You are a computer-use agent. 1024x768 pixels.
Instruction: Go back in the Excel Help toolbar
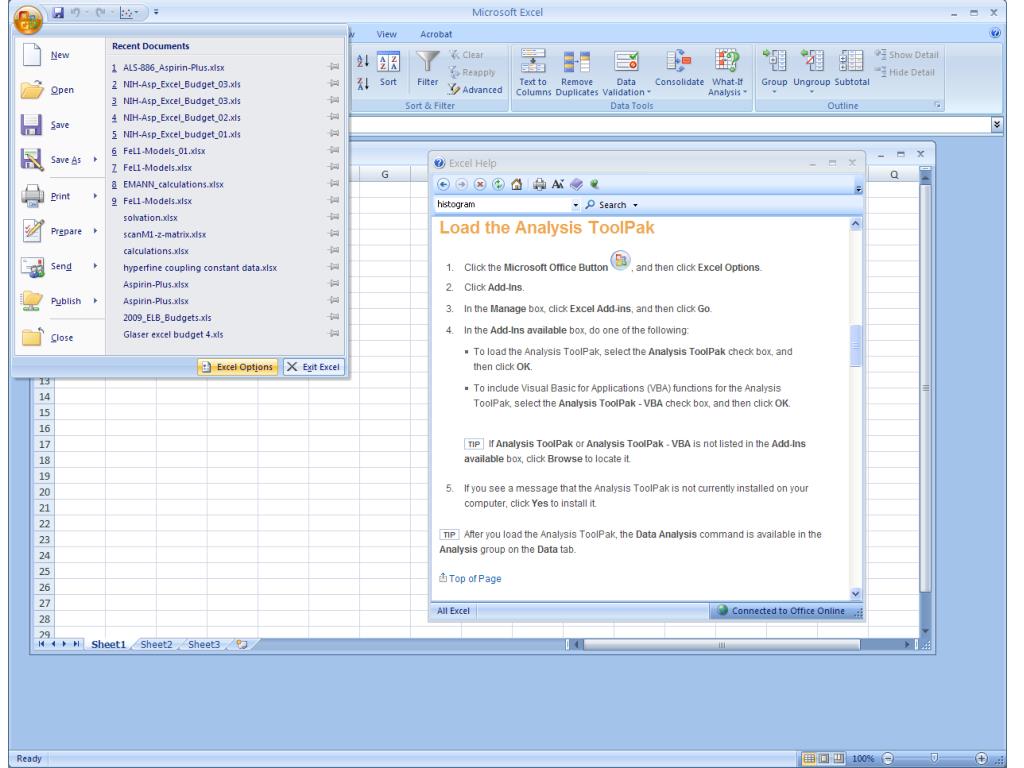tap(443, 185)
